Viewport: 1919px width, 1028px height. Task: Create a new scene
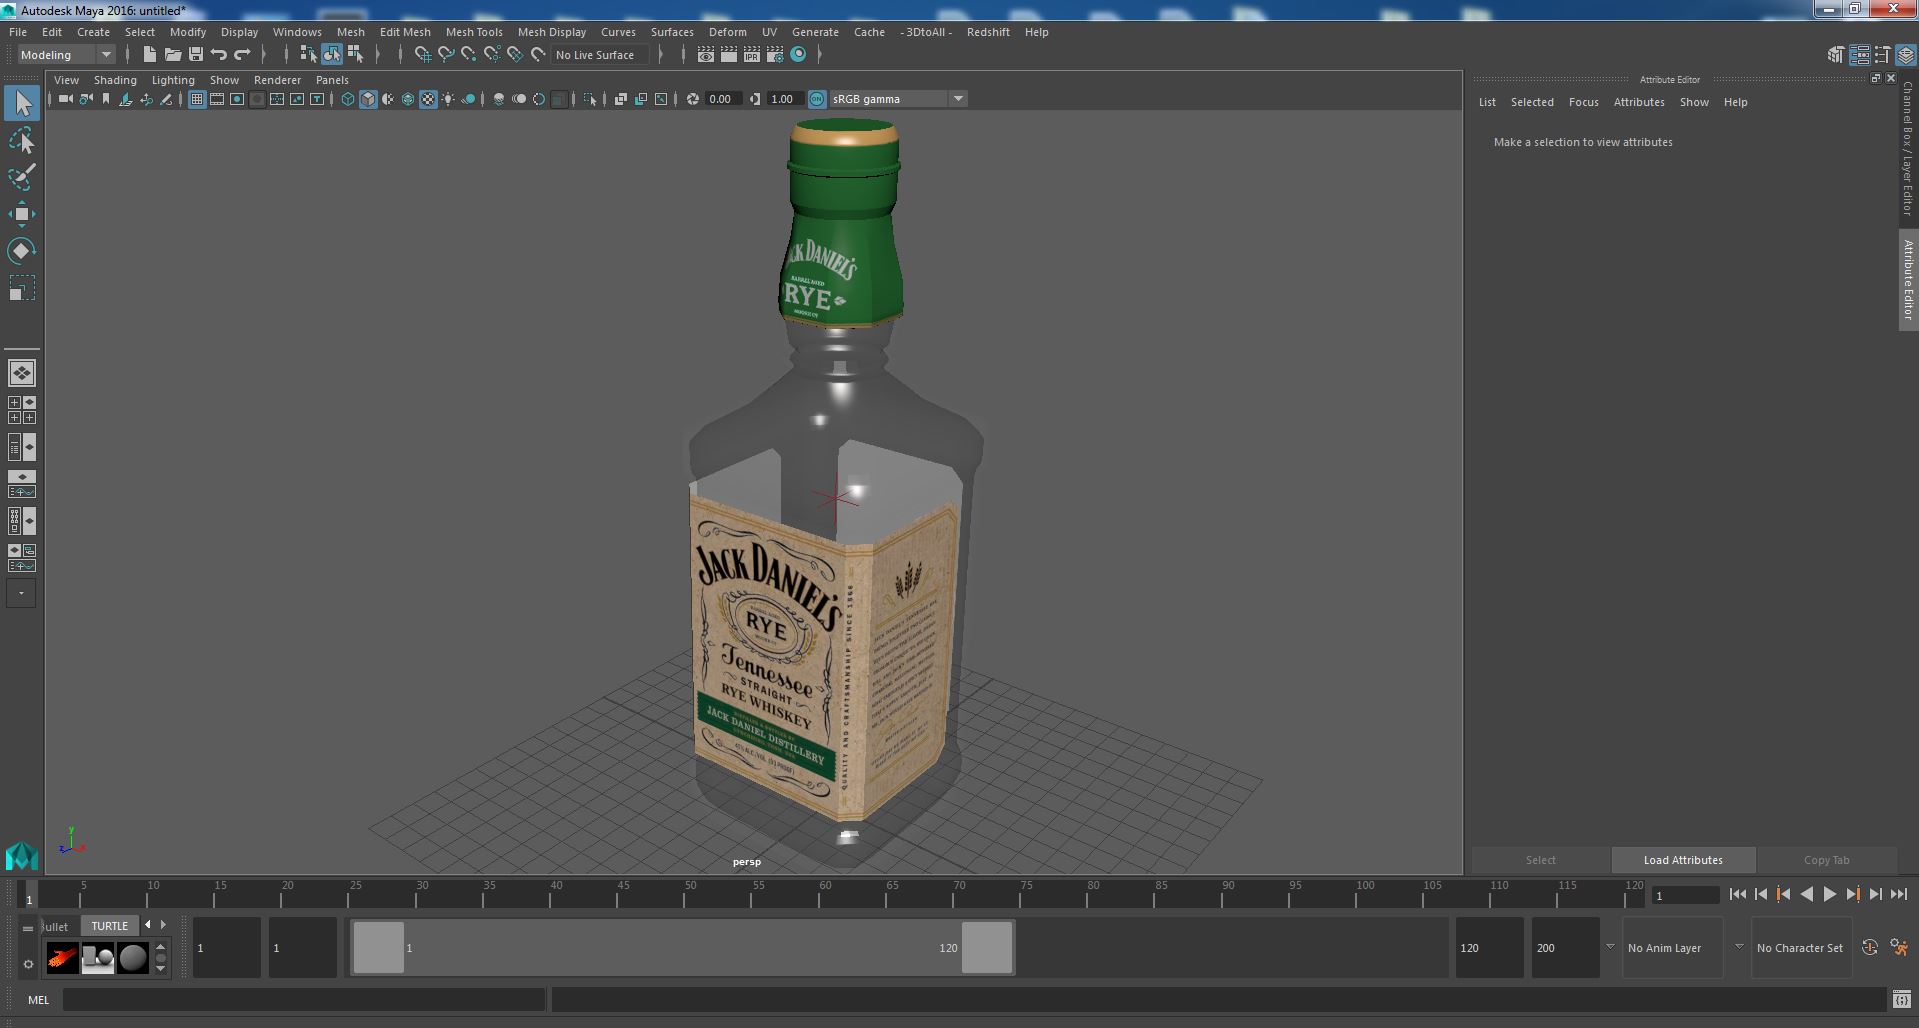(x=149, y=55)
